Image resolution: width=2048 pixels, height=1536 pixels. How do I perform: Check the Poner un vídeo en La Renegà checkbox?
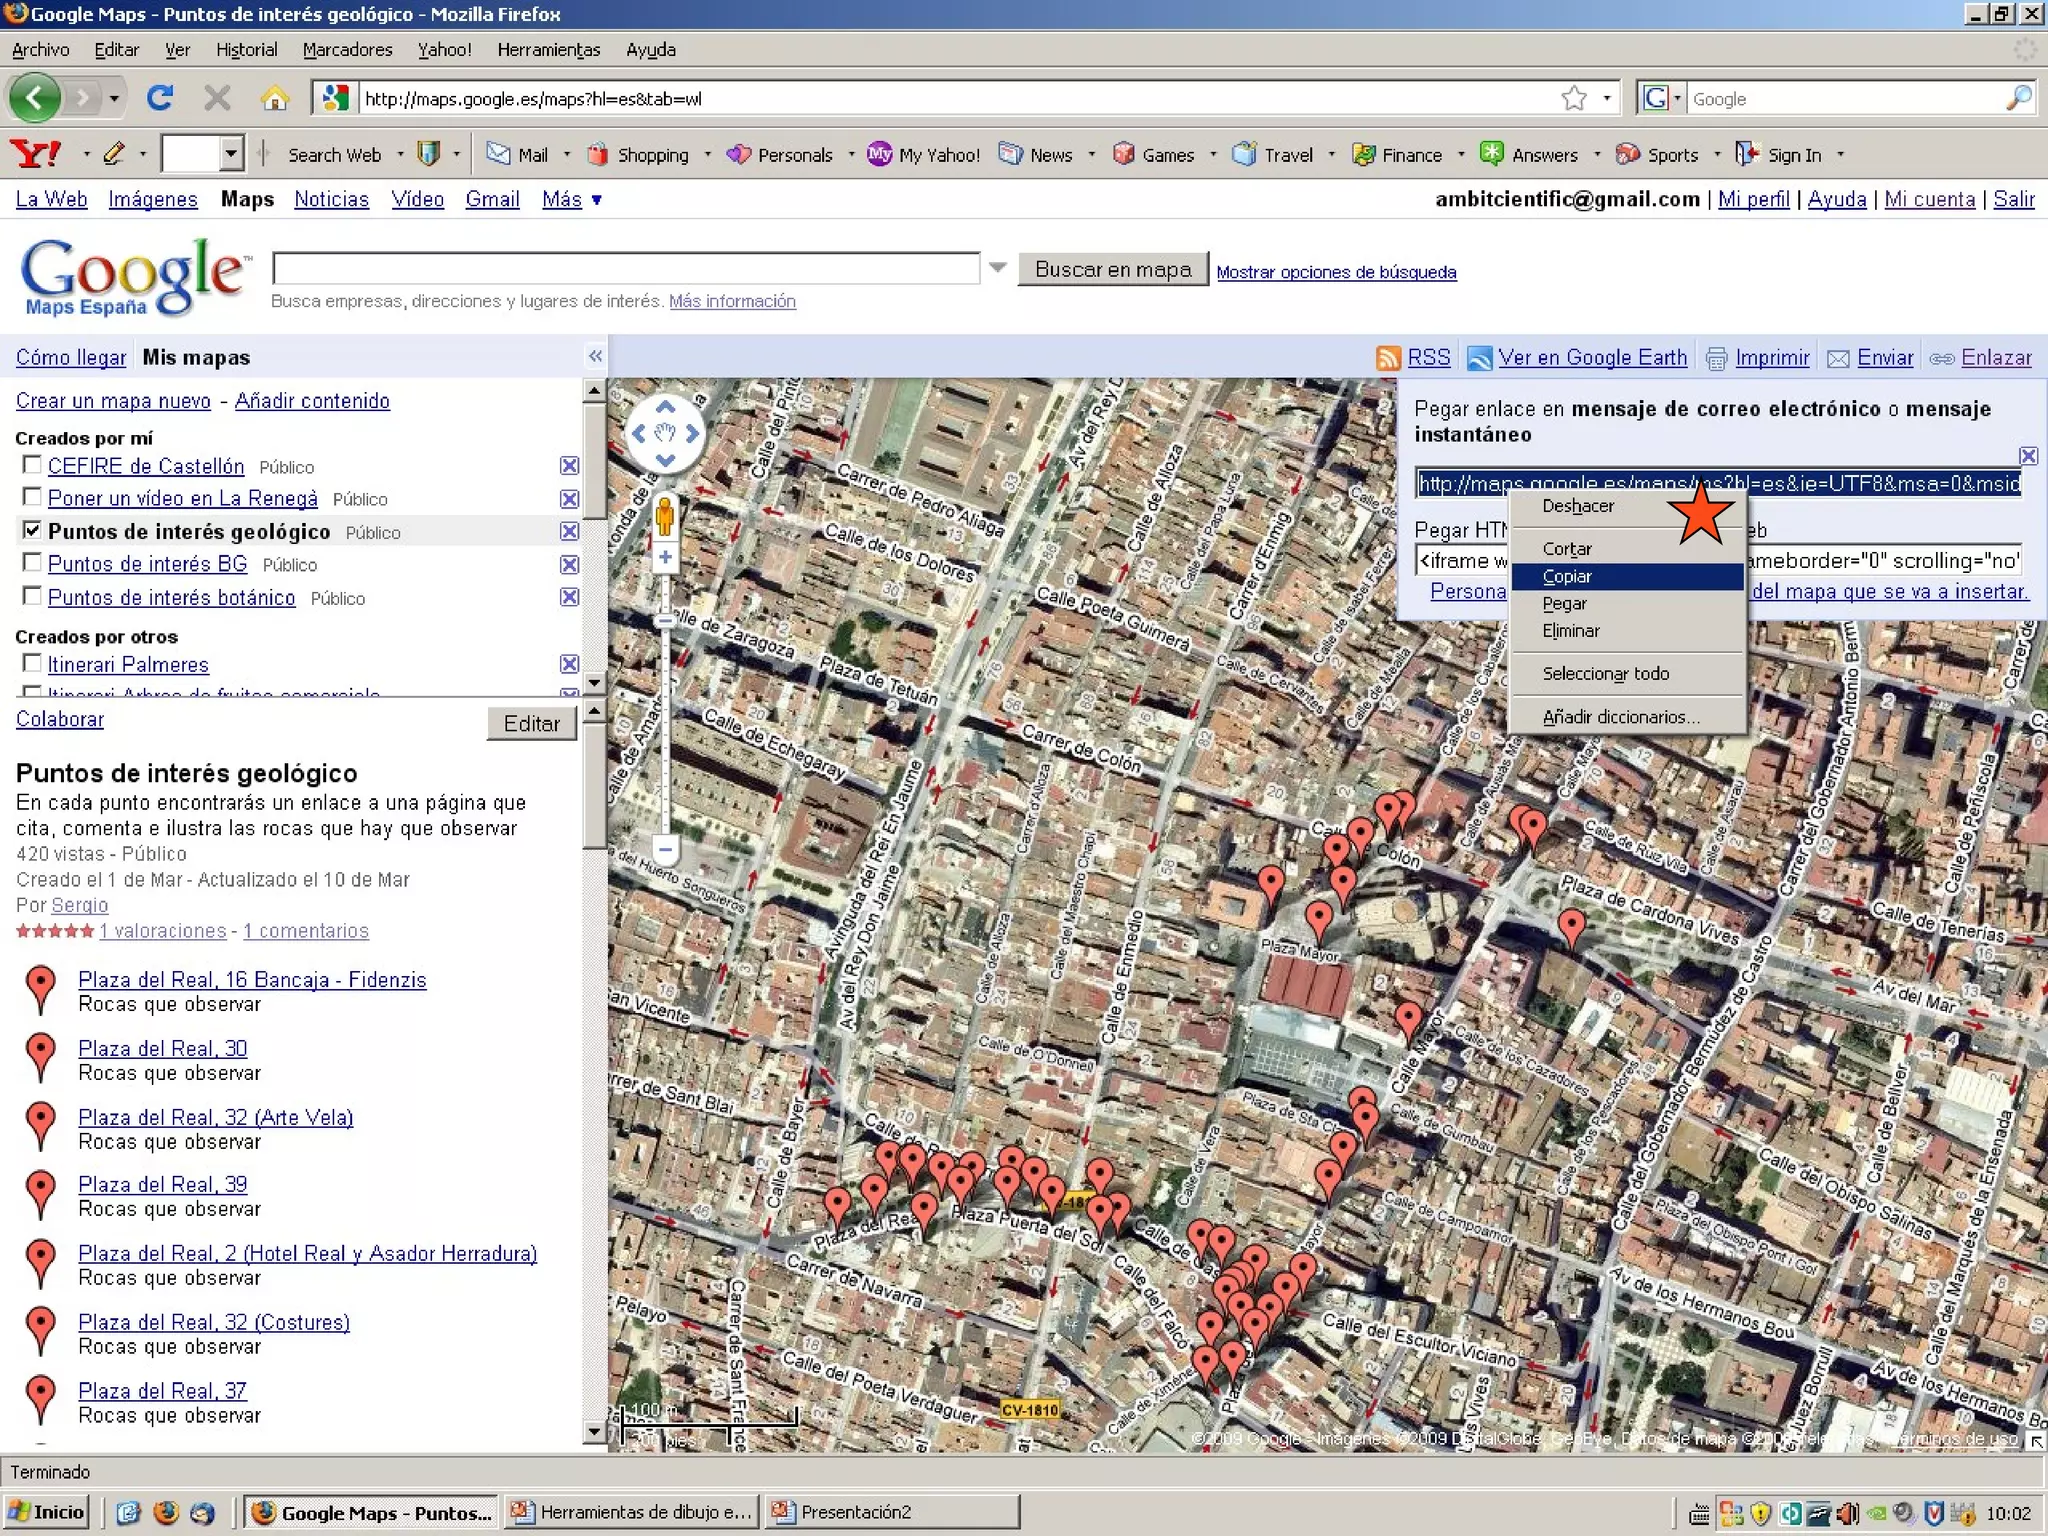coord(31,497)
